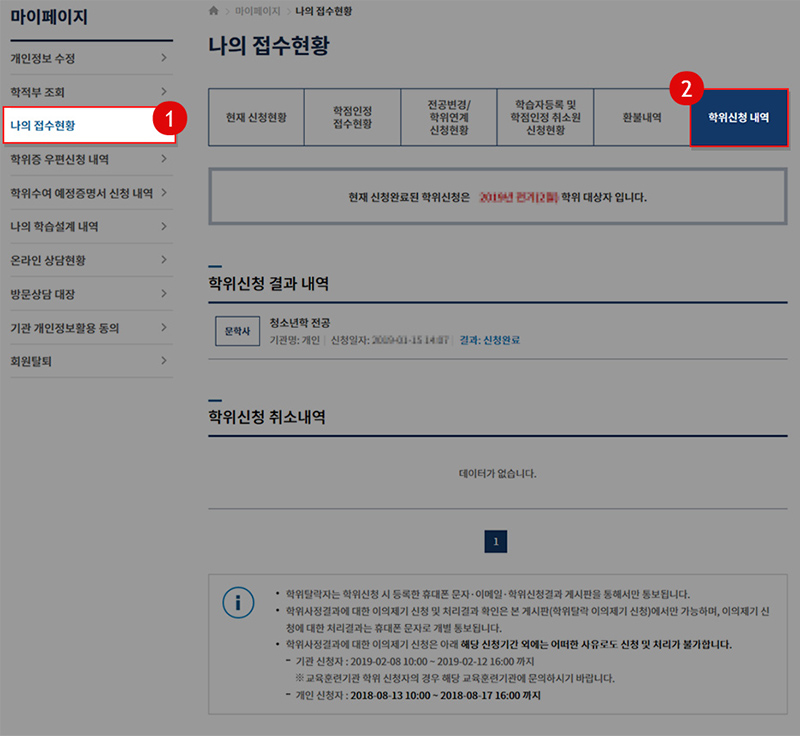The height and width of the screenshot is (736, 800).
Task: Switch to 현재 신청현황 tab
Action: click(x=256, y=118)
